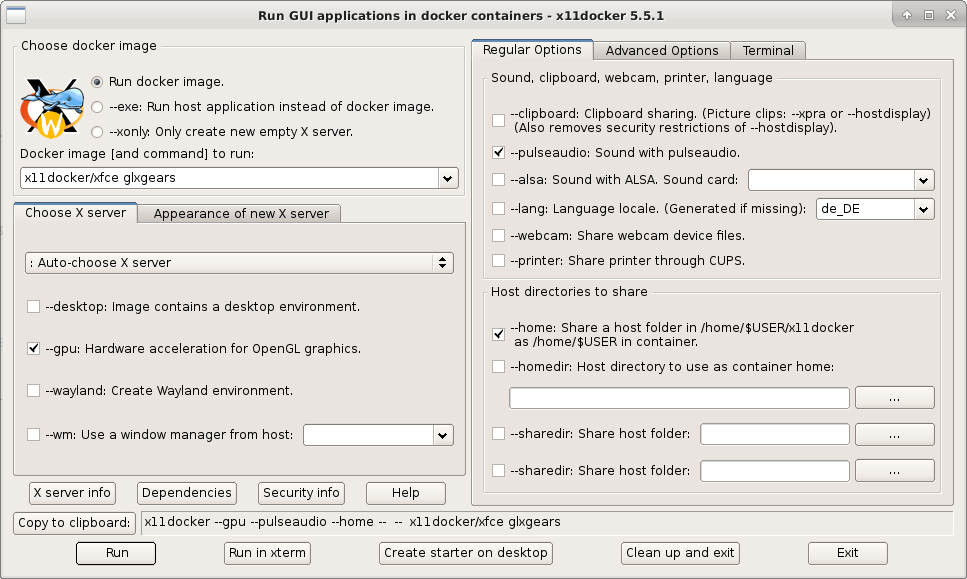Viewport: 967px width, 579px height.
Task: Open the ALSA sound card dropdown
Action: (x=923, y=181)
